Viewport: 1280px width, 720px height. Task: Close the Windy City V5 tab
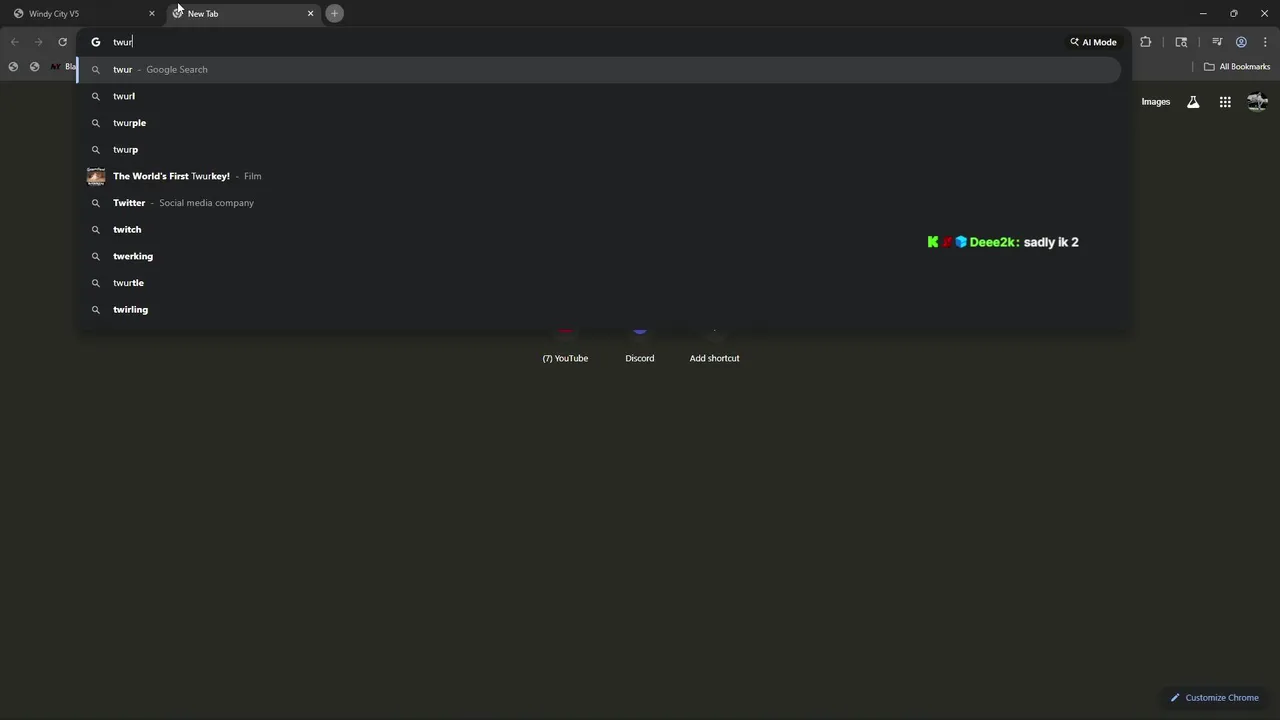152,13
